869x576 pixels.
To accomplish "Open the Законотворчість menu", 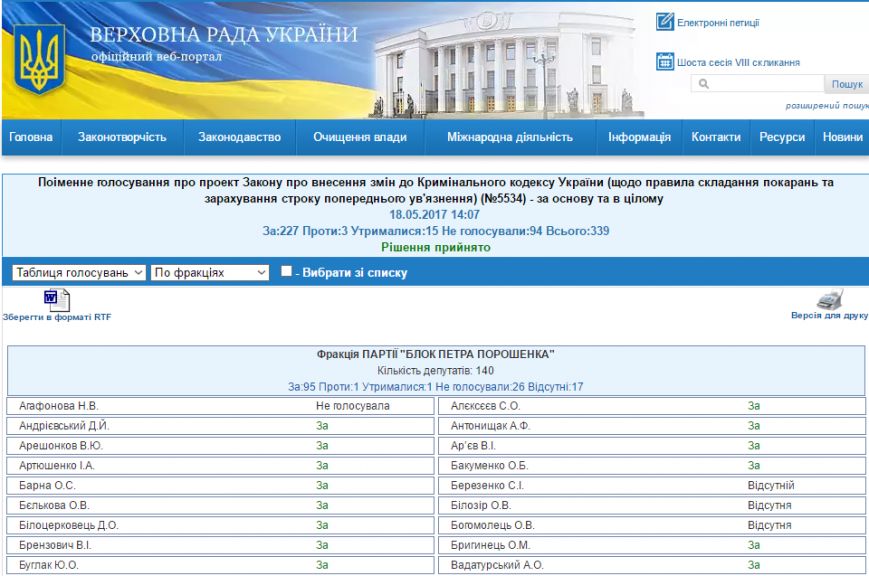I will click(122, 137).
